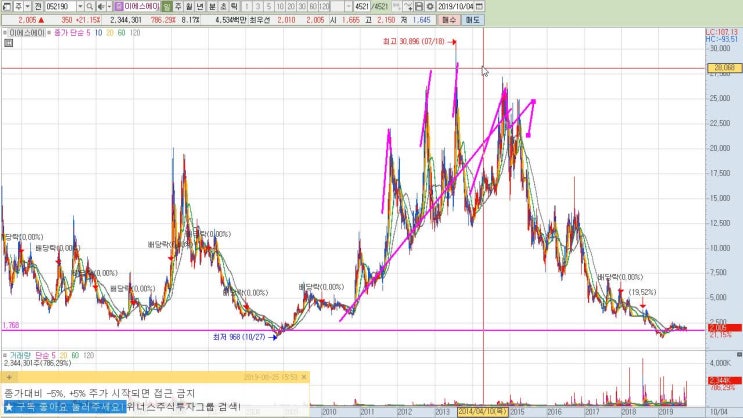Click the 매도 sell button

coord(472,20)
